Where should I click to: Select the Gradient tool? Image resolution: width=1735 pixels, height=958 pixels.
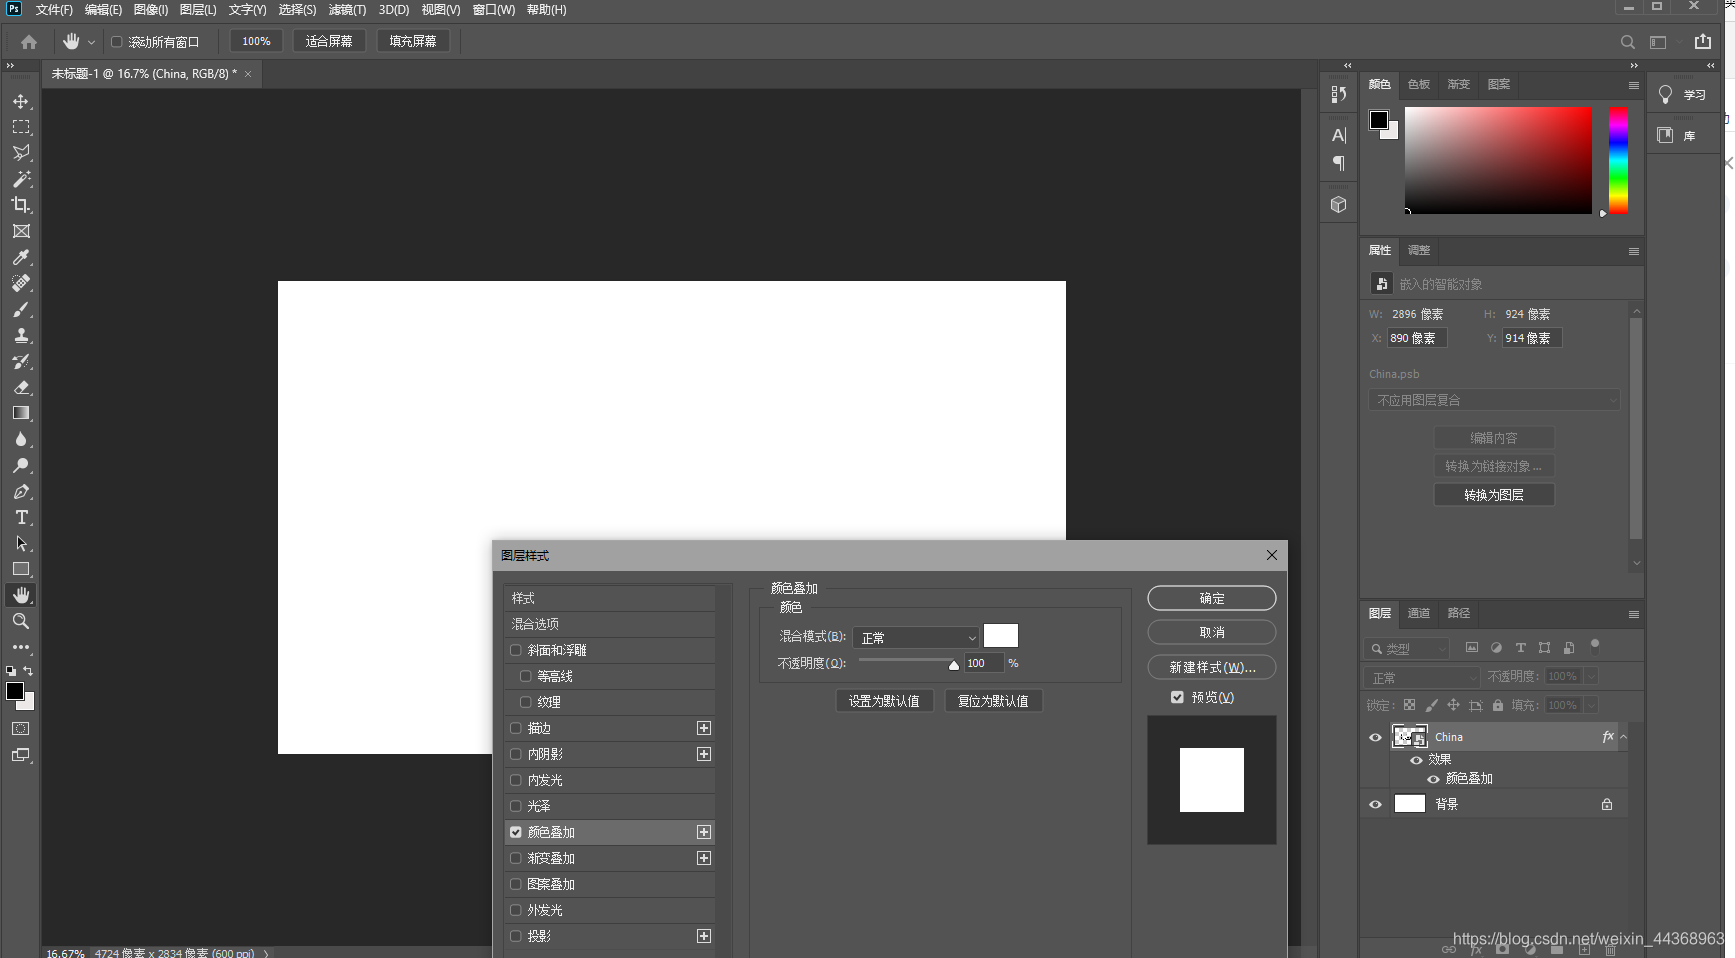click(21, 413)
